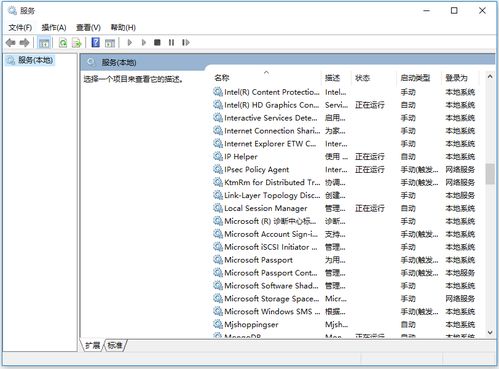Image resolution: width=499 pixels, height=369 pixels.
Task: Click the scrollbar down arrow
Action: [490, 332]
